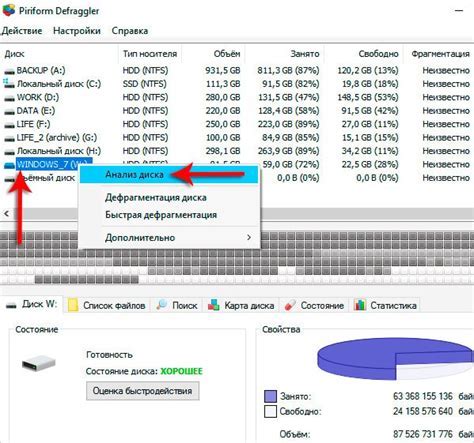The height and width of the screenshot is (443, 474).
Task: Click the drive icon on the Диск W: tab
Action: 12,305
